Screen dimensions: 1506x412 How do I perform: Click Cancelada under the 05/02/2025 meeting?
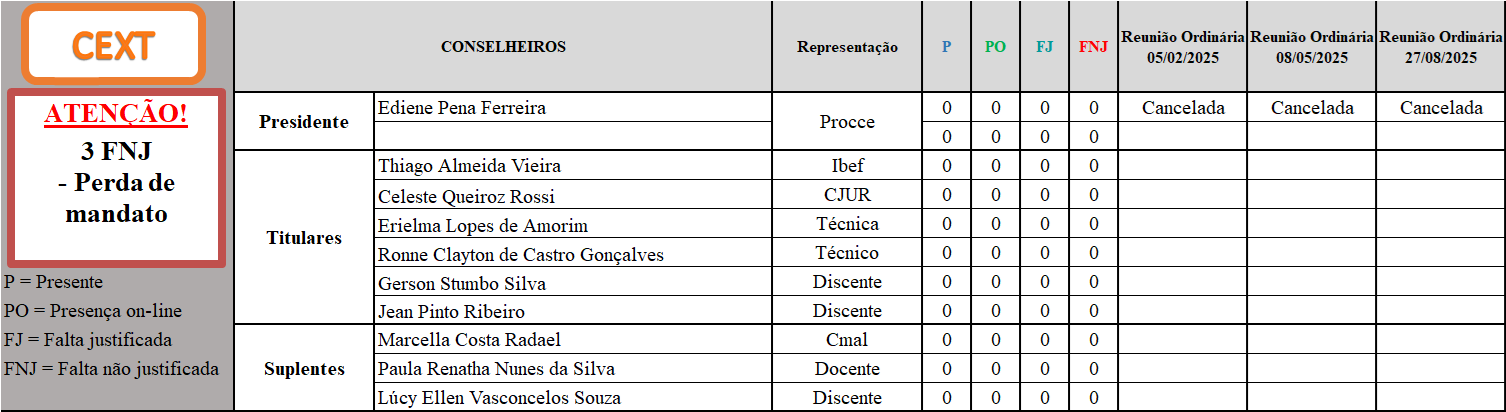pos(1182,108)
